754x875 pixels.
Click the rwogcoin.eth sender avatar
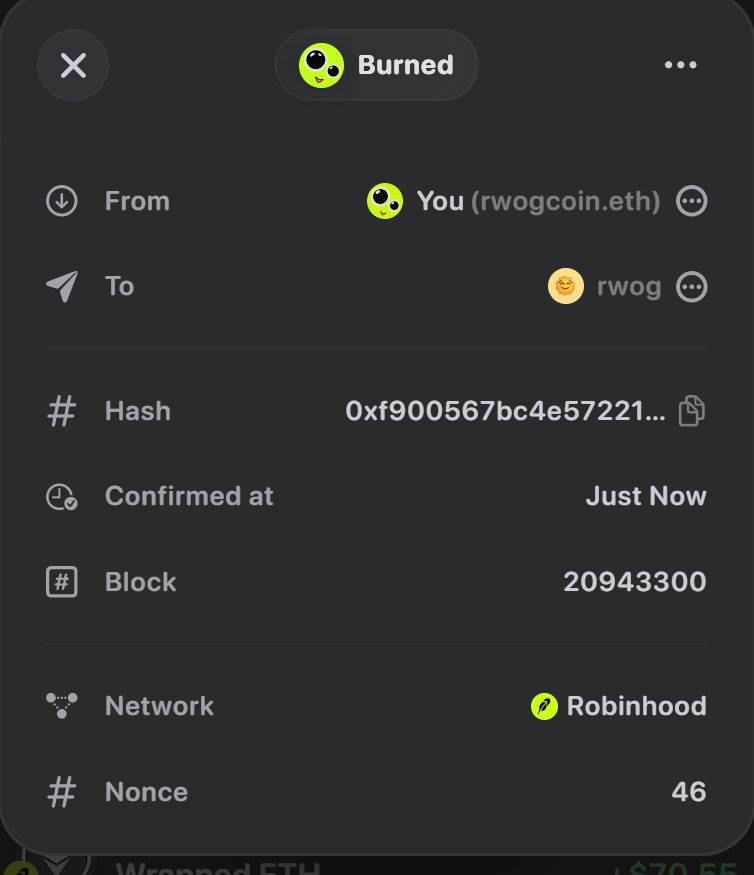coord(385,201)
